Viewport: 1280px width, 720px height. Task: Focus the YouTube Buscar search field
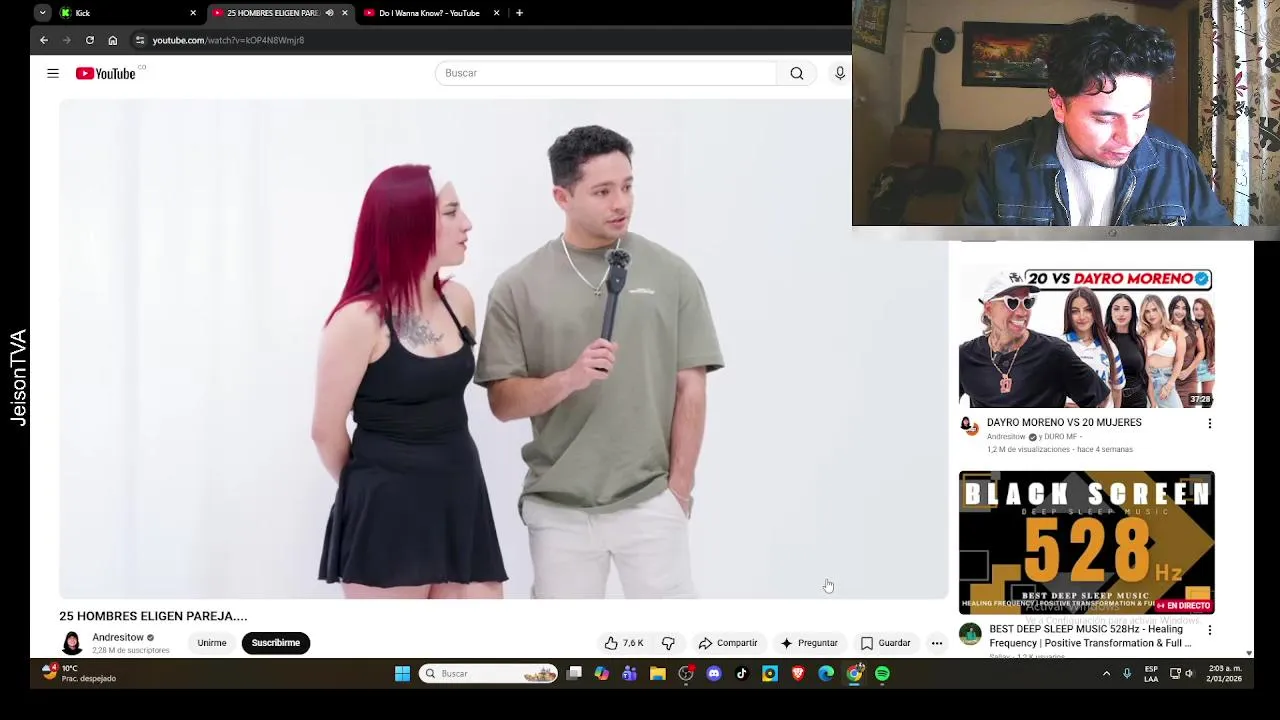[x=606, y=73]
